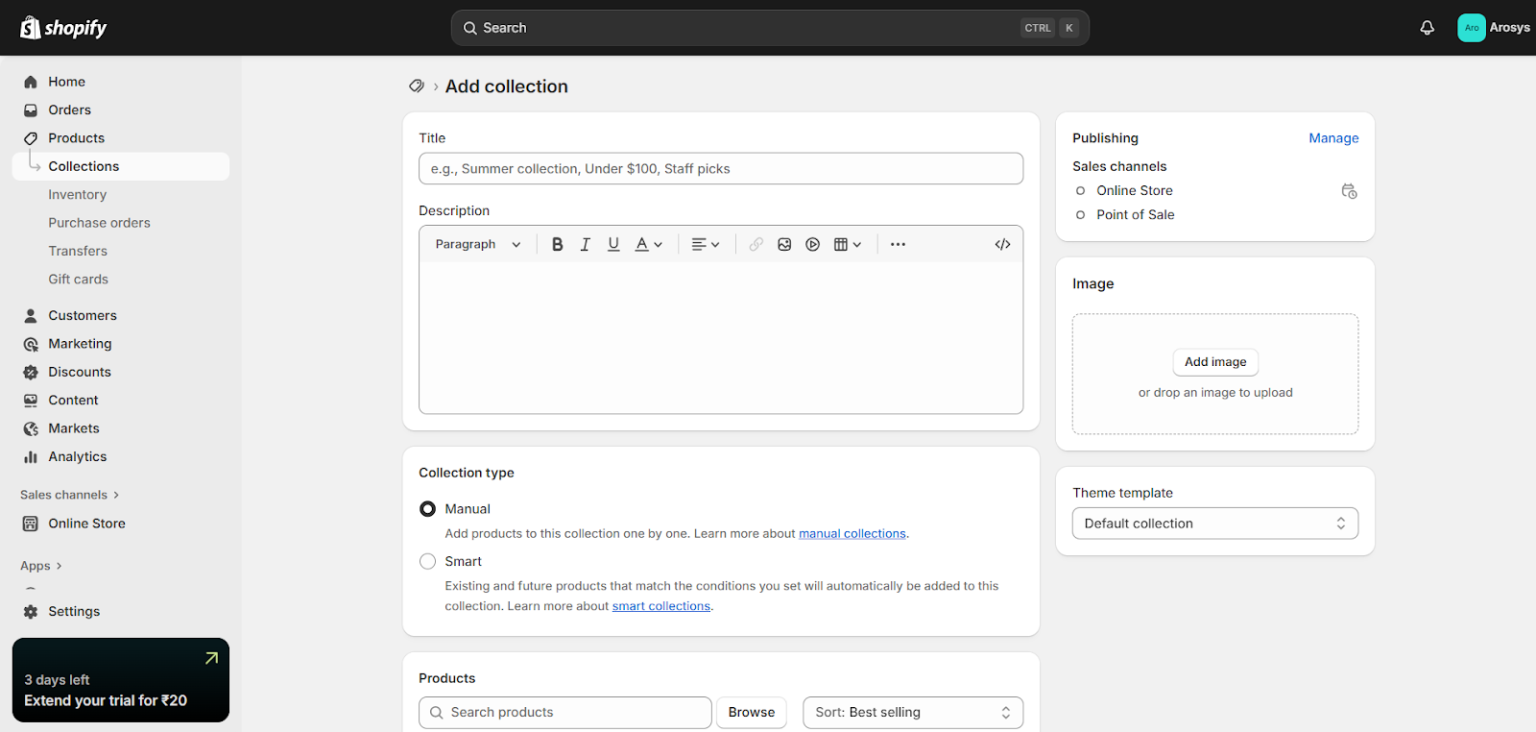Click the Add image button
Viewport: 1536px width, 732px height.
(x=1215, y=362)
